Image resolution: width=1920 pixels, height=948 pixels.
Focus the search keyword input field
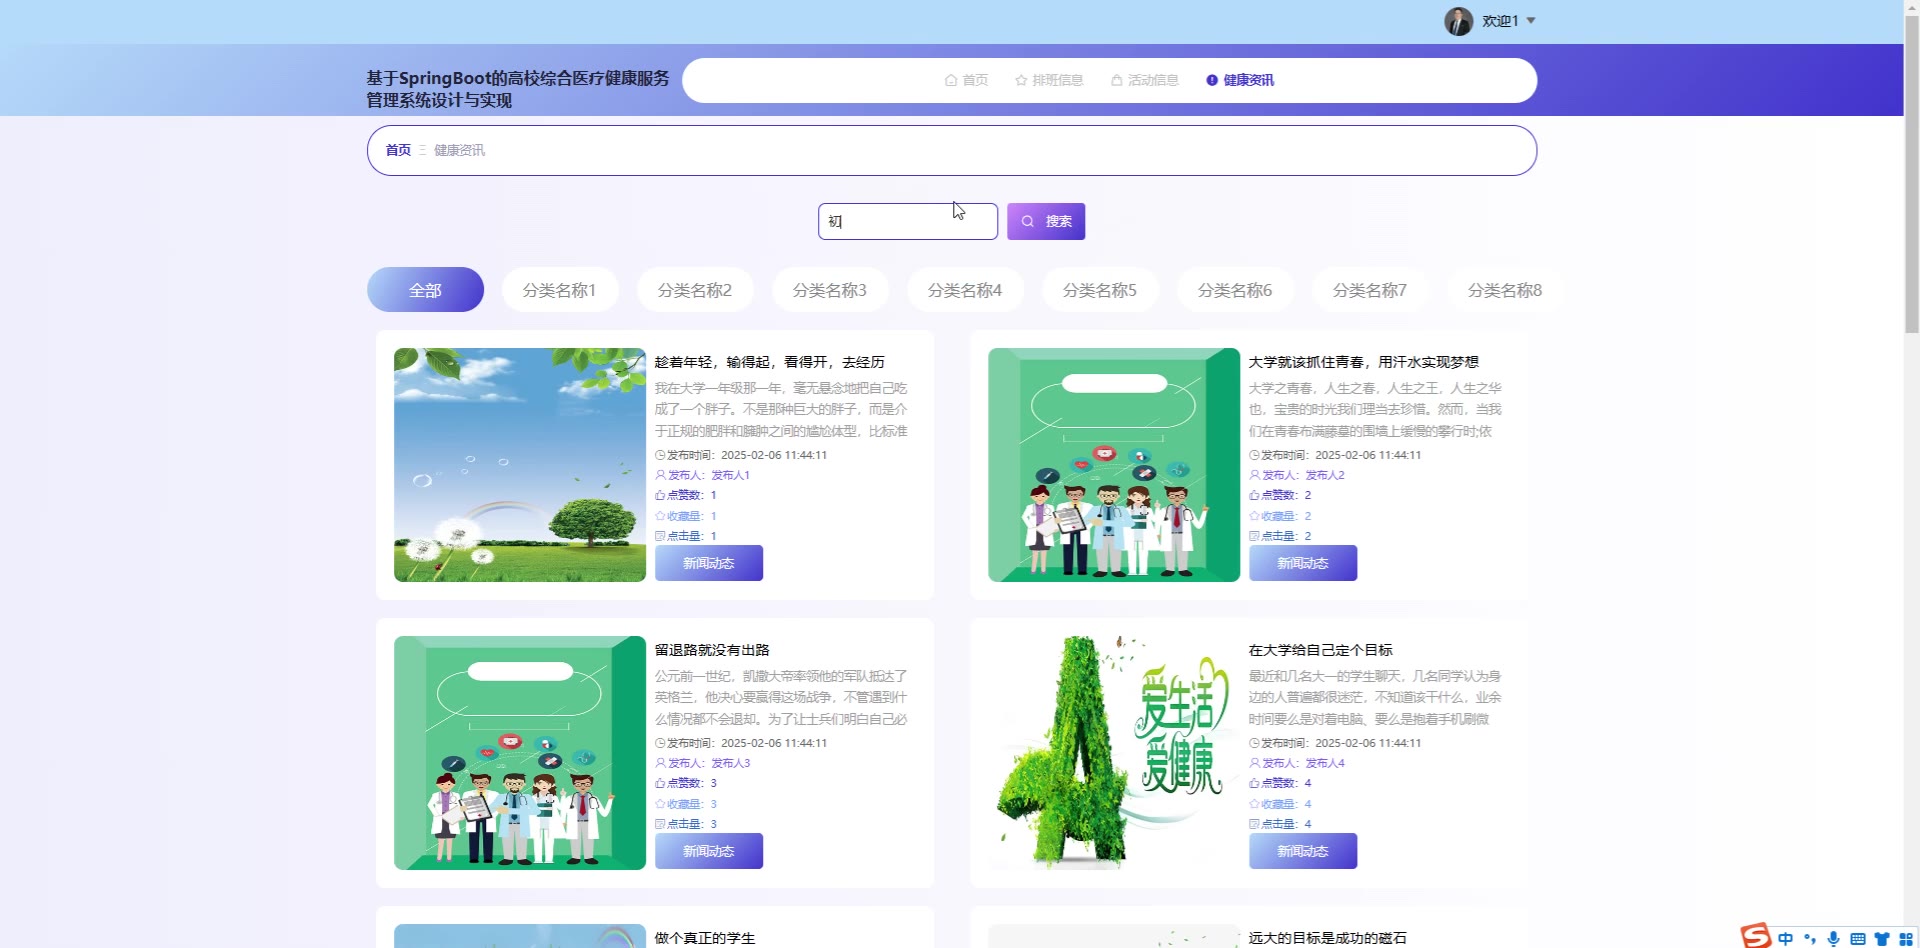click(x=908, y=221)
